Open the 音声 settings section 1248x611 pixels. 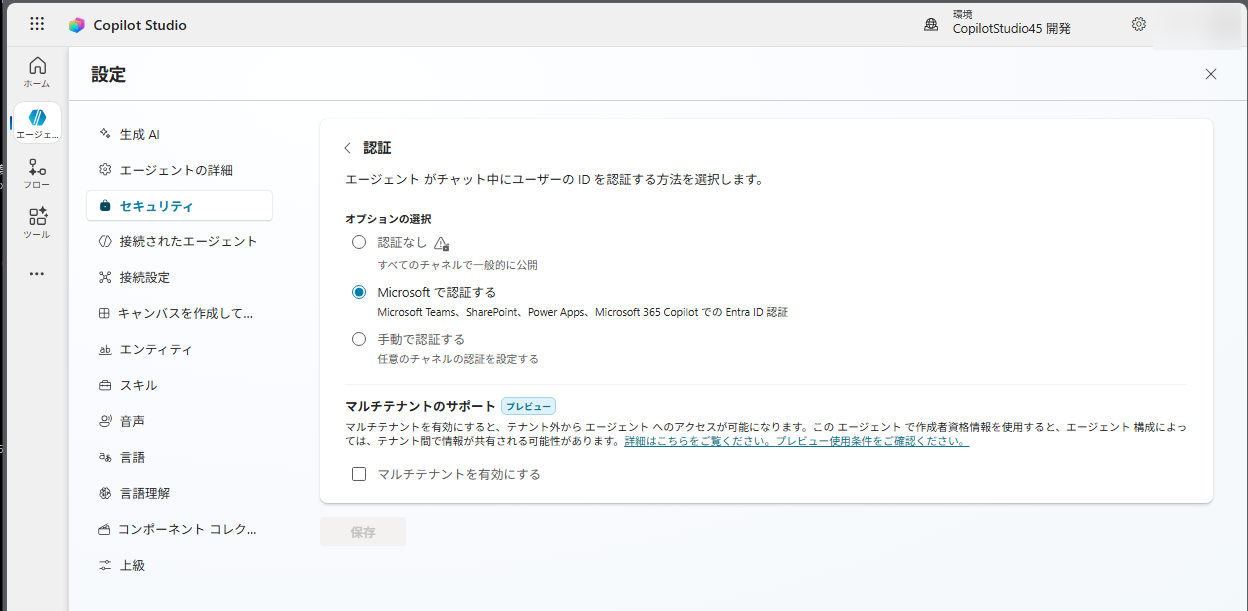pos(180,421)
